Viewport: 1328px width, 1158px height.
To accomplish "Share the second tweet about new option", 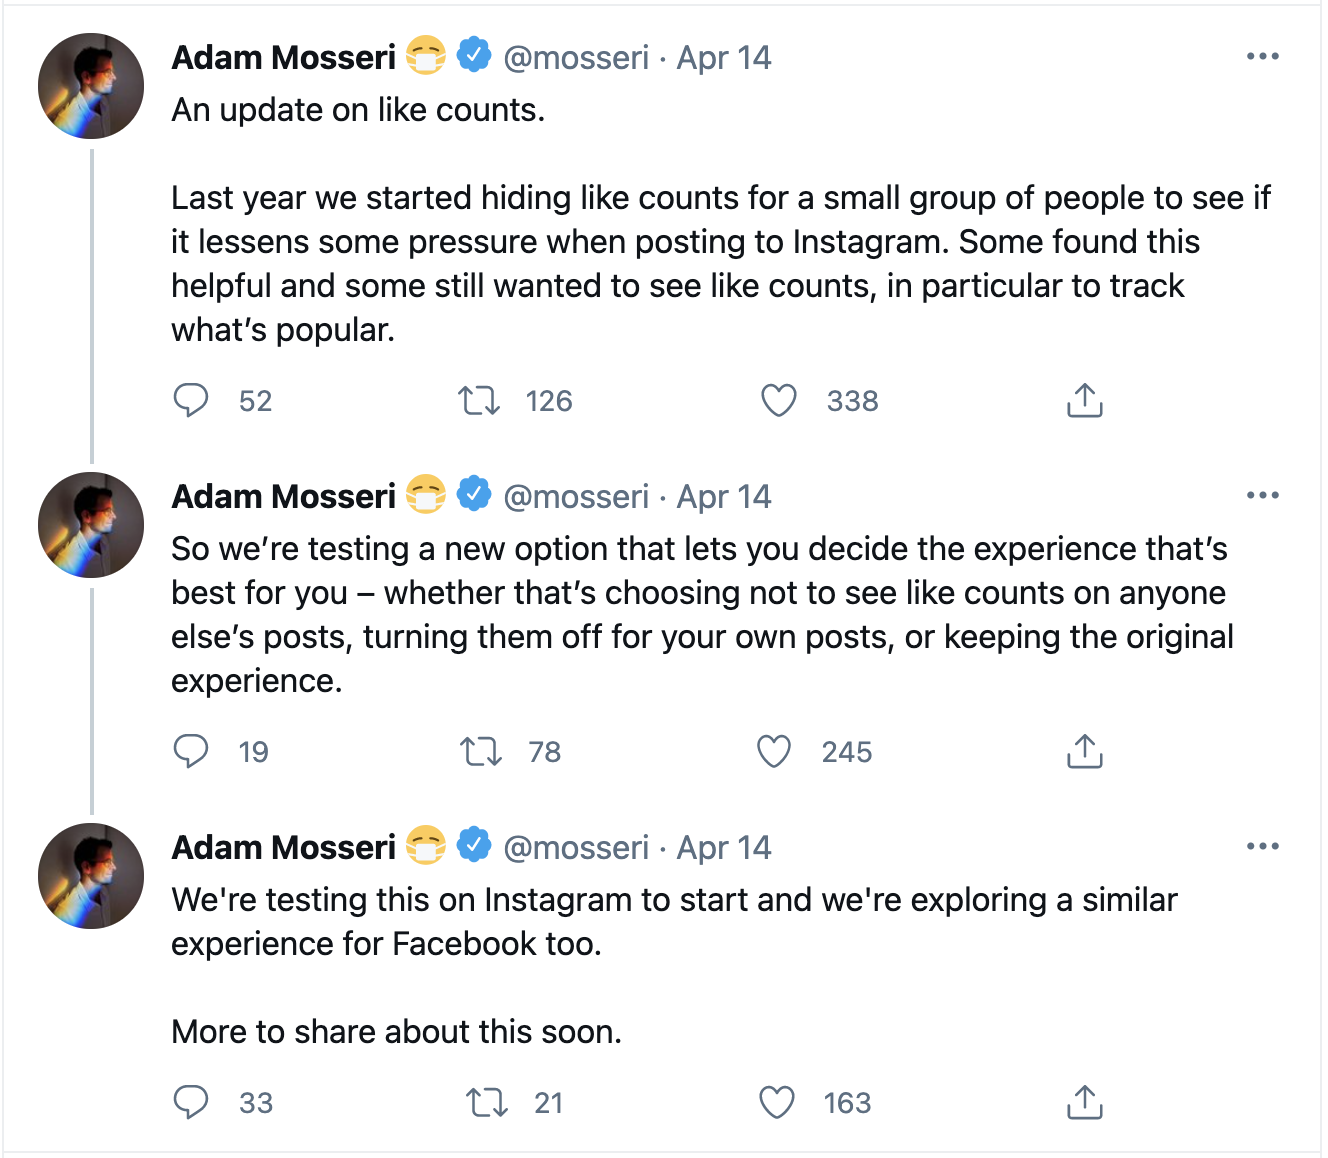I will [x=1084, y=751].
